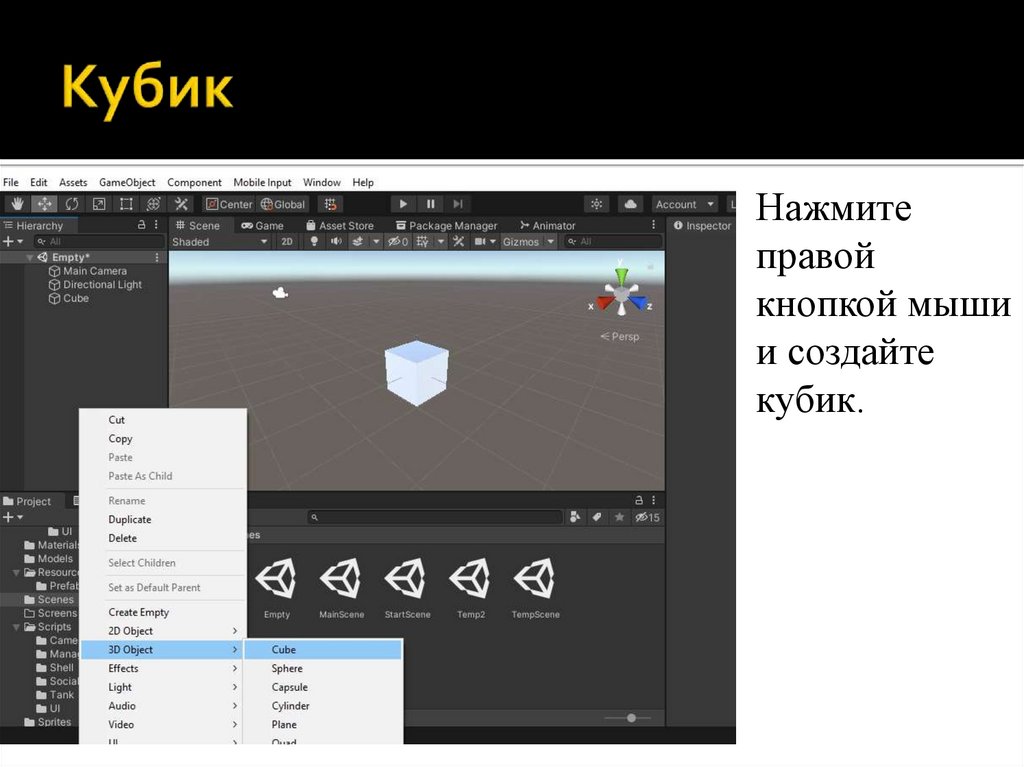Open Hierarchy panel options menu

pos(156,225)
